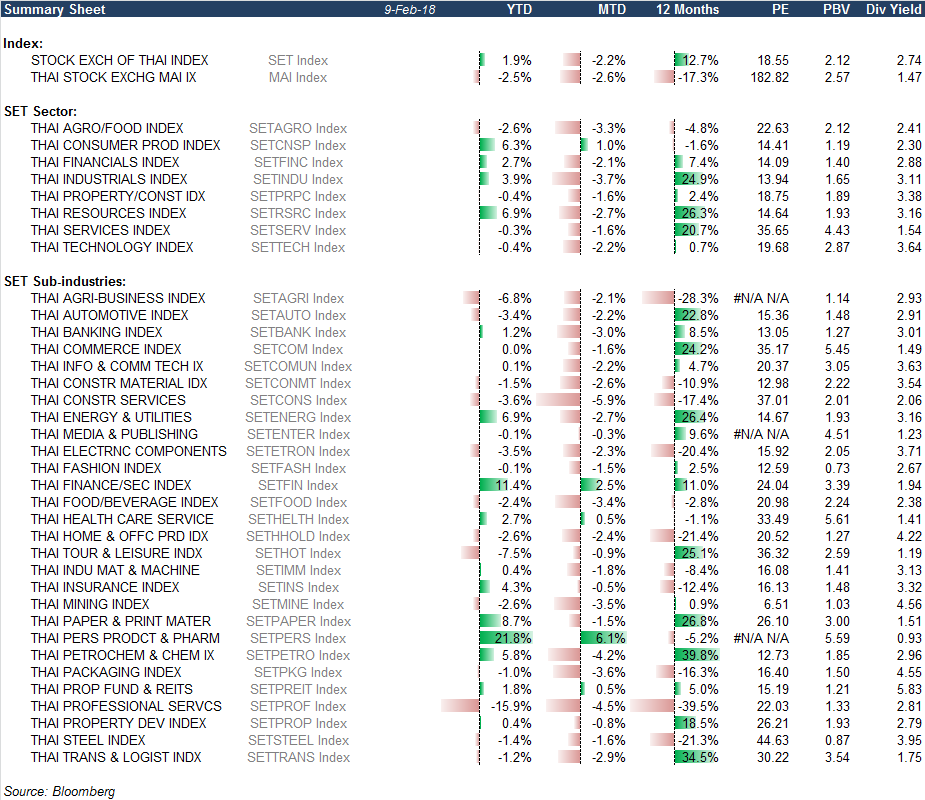This screenshot has width=925, height=800.
Task: Click the -28.3% value for Agri-Business
Action: [698, 299]
